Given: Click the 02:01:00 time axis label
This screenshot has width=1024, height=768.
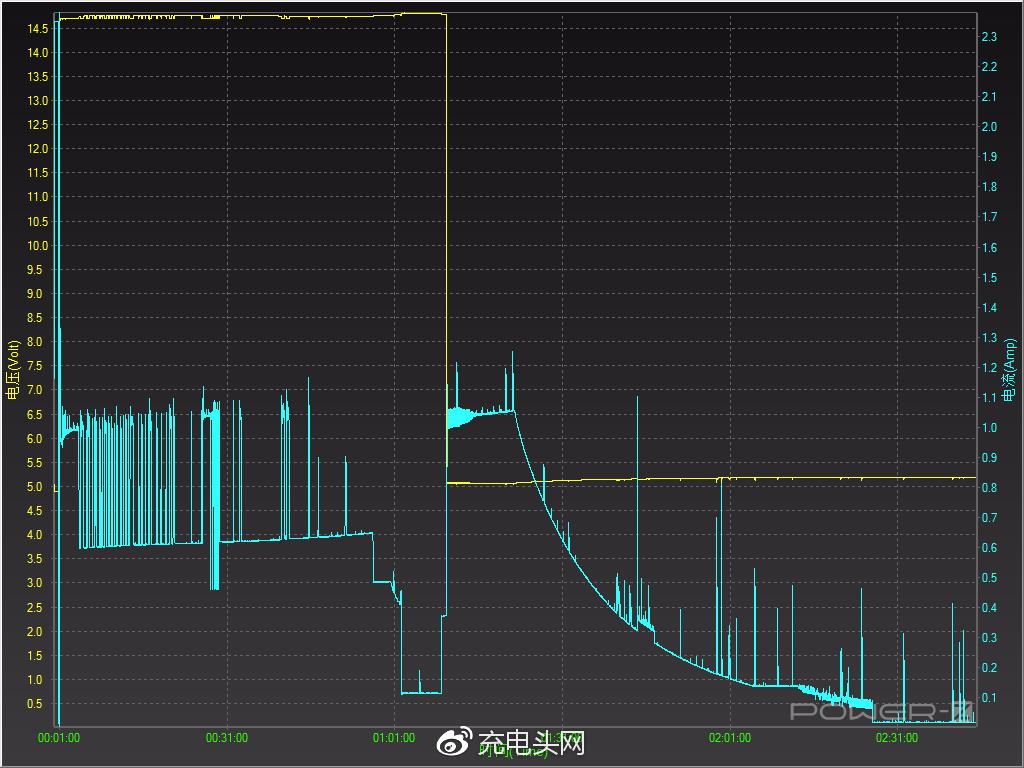Looking at the screenshot, I should click(x=730, y=738).
